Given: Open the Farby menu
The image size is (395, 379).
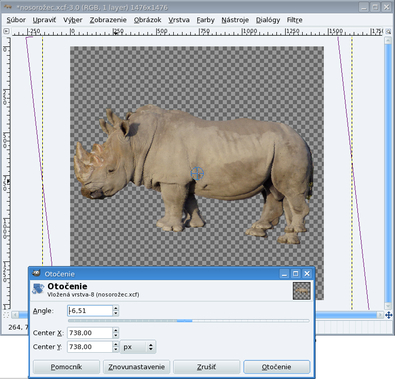Looking at the screenshot, I should click(x=205, y=20).
